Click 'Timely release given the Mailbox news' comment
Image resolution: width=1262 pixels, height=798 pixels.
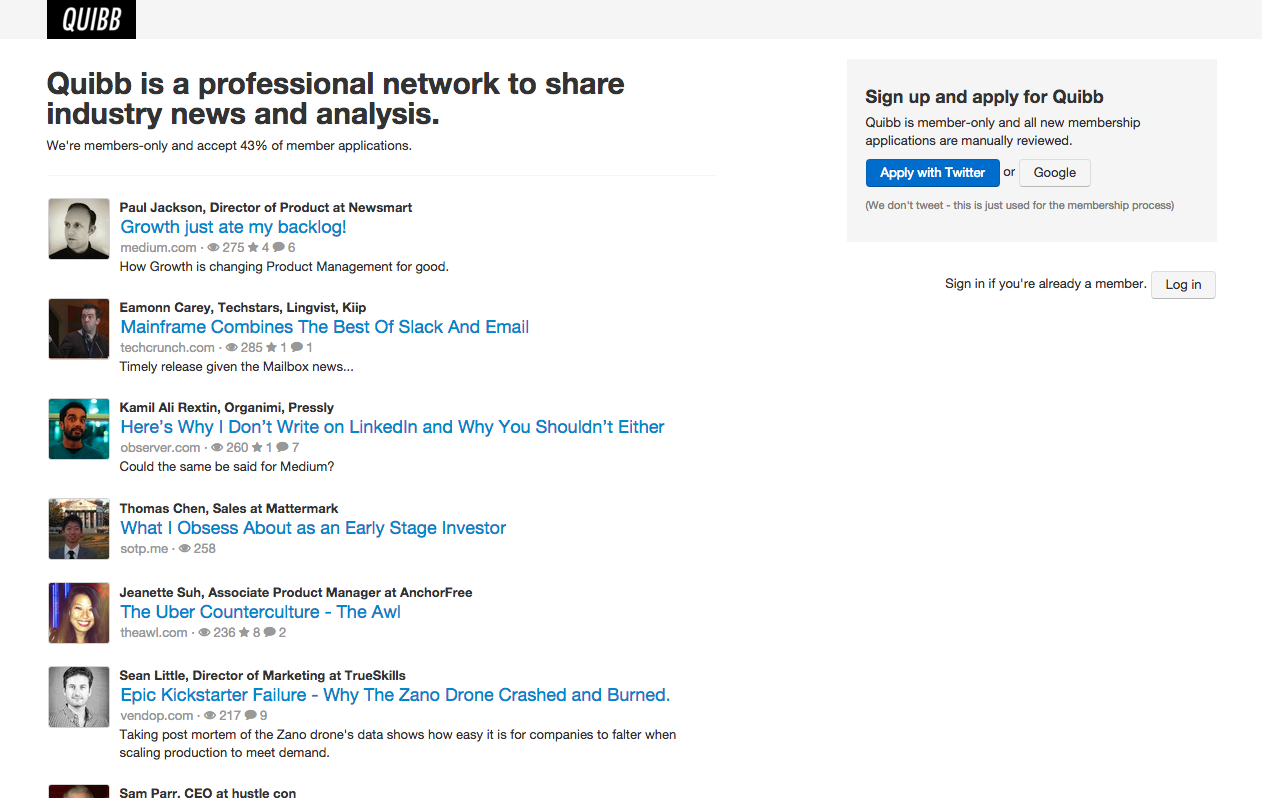(x=236, y=366)
